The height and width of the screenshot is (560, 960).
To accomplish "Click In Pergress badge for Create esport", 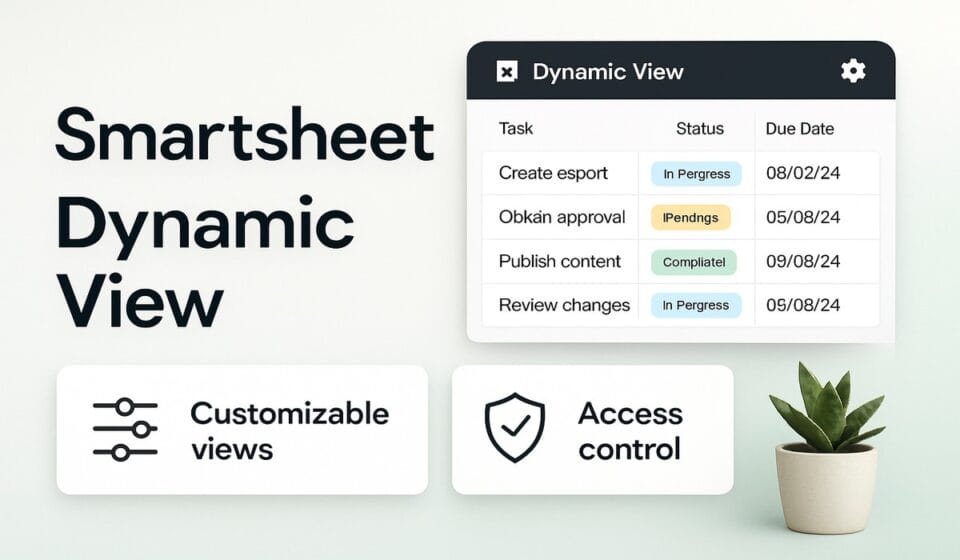I will 696,174.
